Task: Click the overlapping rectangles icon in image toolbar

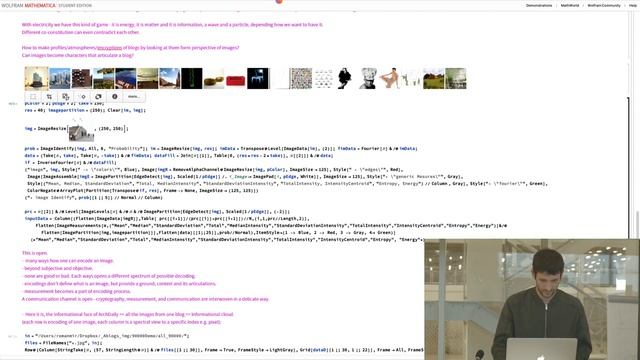Action: pos(98,97)
